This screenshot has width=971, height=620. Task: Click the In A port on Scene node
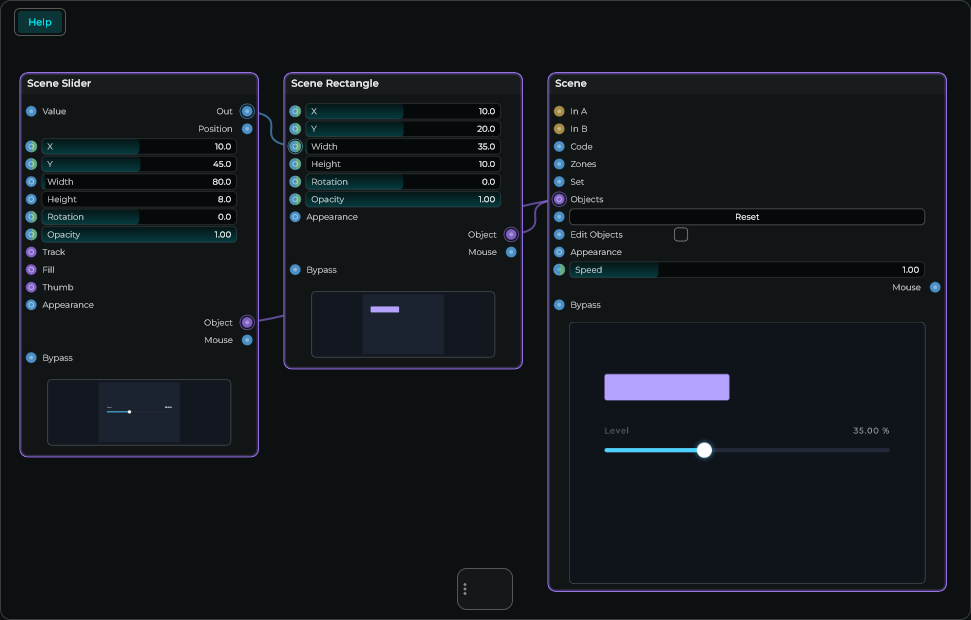[559, 111]
